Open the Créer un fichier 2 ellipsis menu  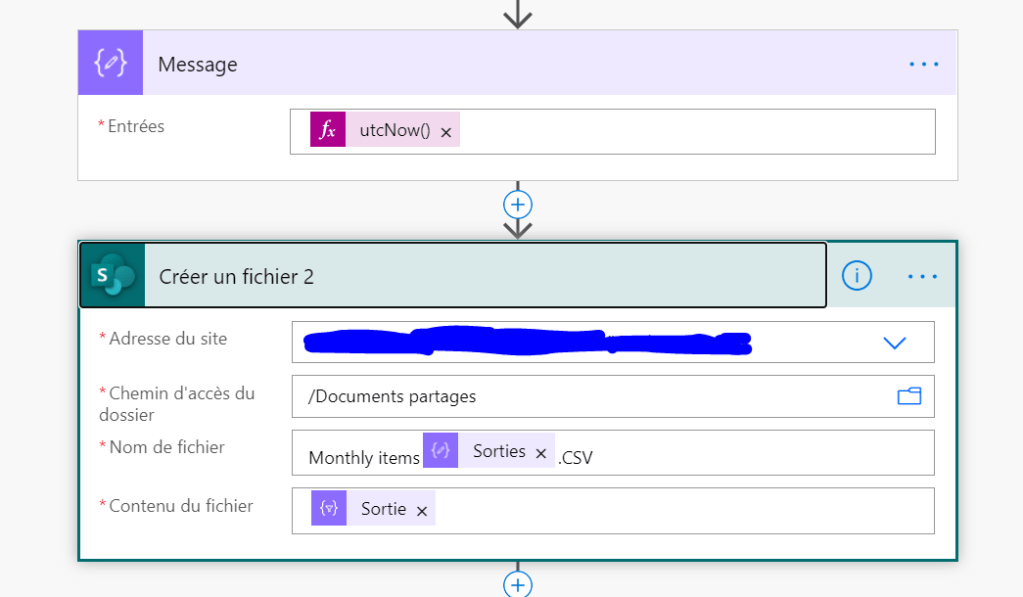[x=922, y=276]
